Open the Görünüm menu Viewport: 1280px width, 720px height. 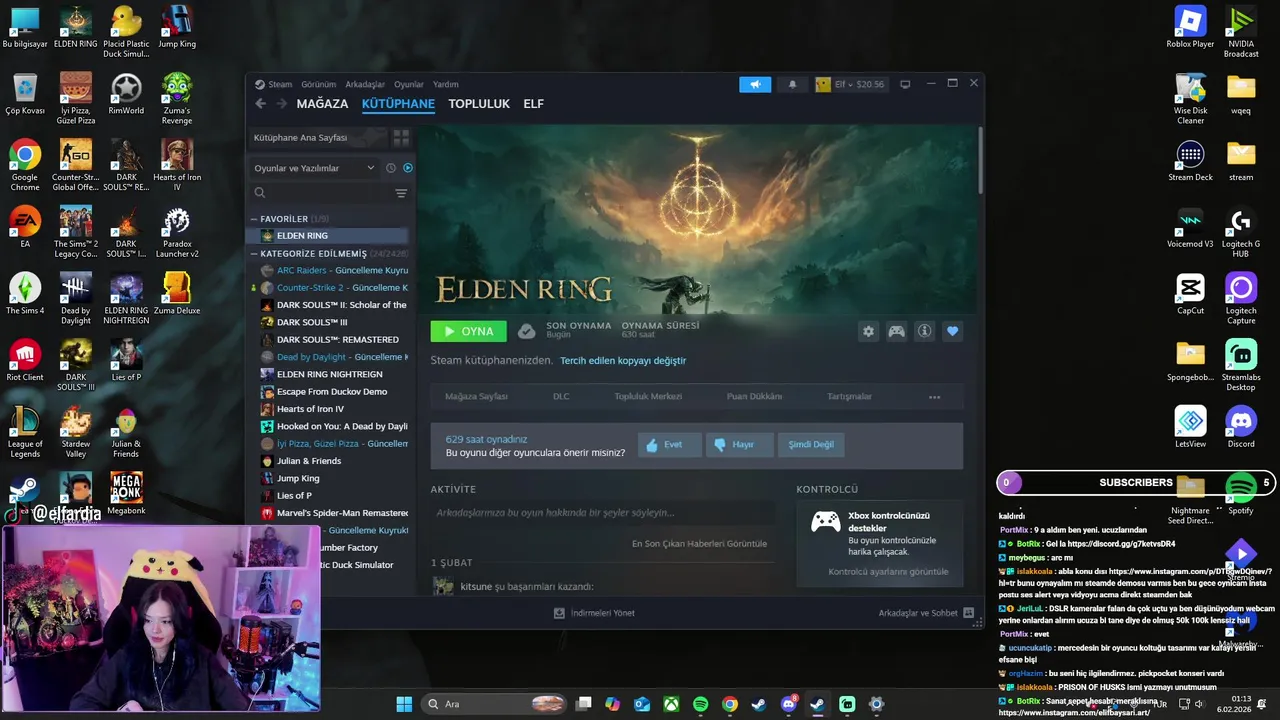[x=319, y=85]
